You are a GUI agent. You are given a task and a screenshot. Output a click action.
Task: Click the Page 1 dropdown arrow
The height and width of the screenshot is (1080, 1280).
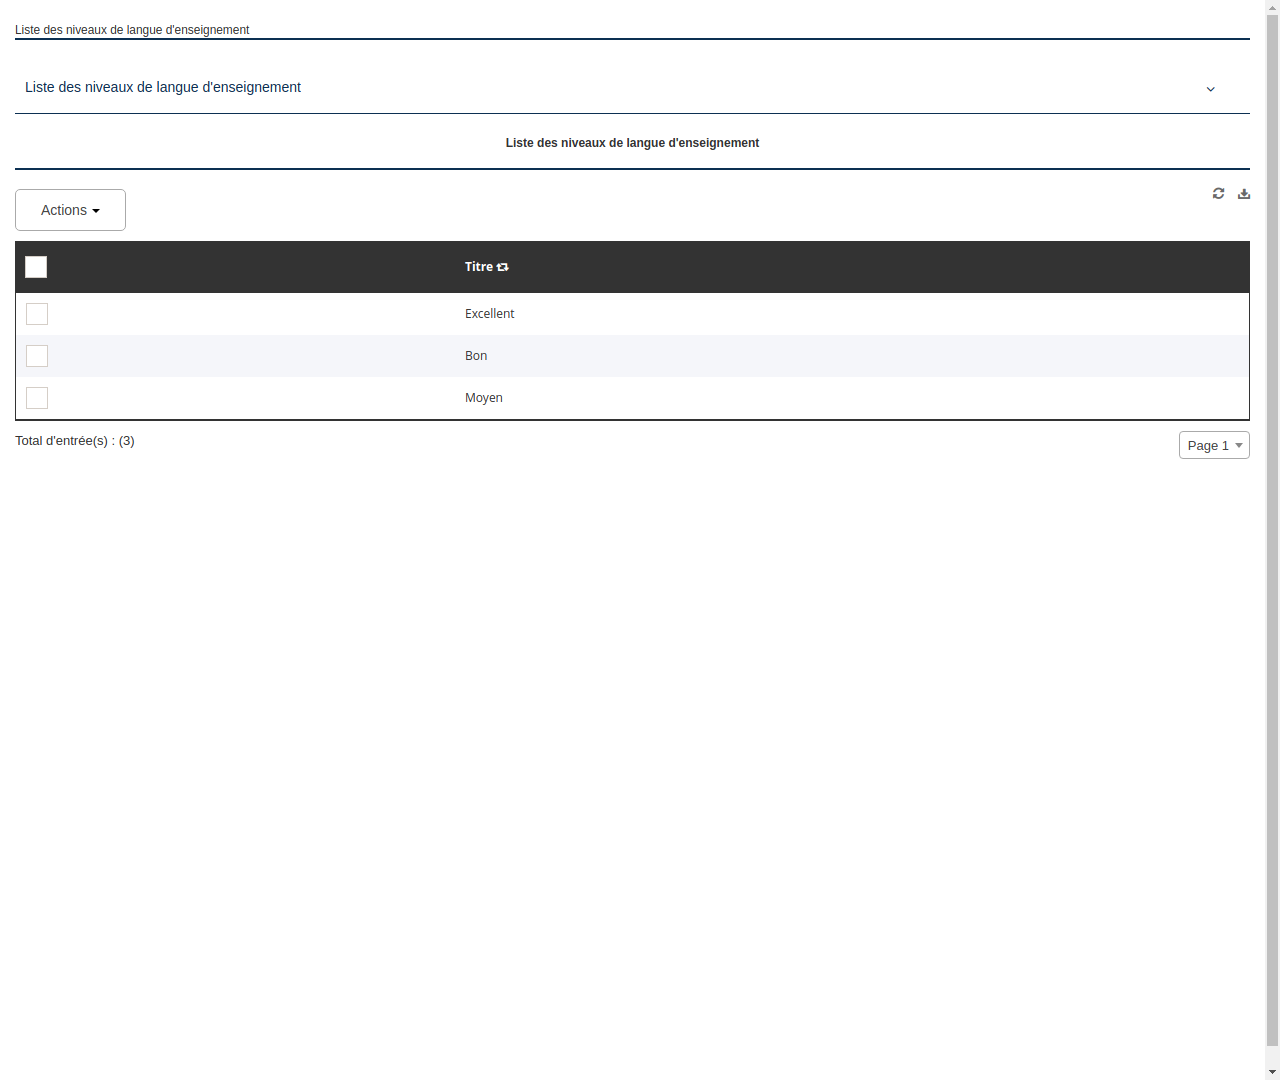(x=1237, y=445)
